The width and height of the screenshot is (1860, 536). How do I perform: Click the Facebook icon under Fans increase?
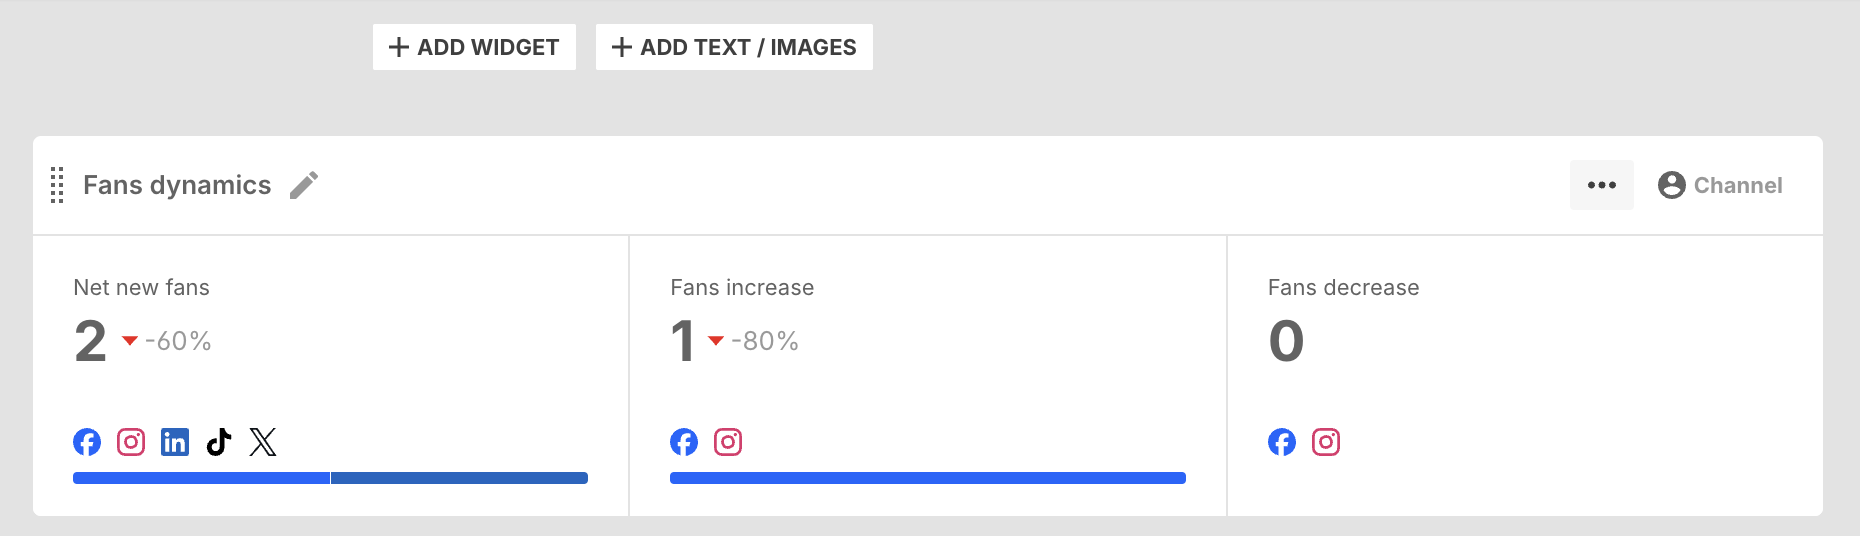coord(684,442)
